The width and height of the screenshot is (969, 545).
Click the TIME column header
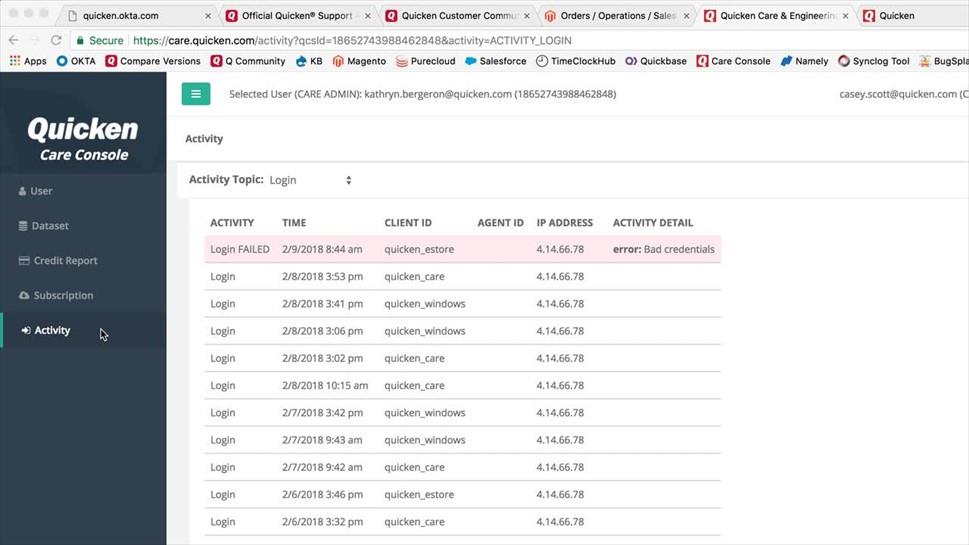pyautogui.click(x=294, y=223)
